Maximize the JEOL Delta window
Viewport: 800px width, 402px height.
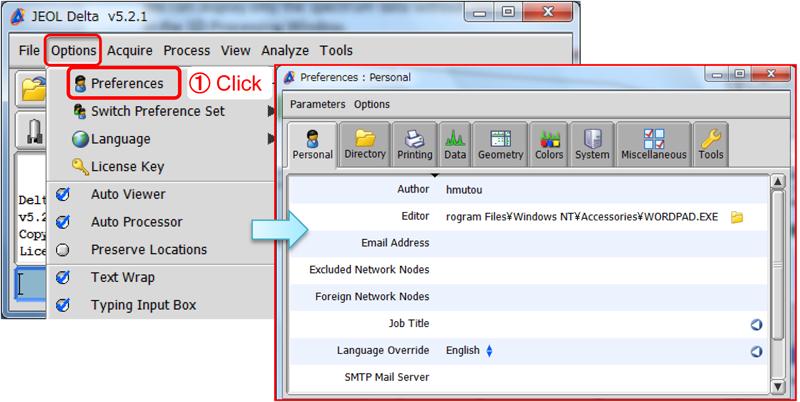(x=508, y=12)
